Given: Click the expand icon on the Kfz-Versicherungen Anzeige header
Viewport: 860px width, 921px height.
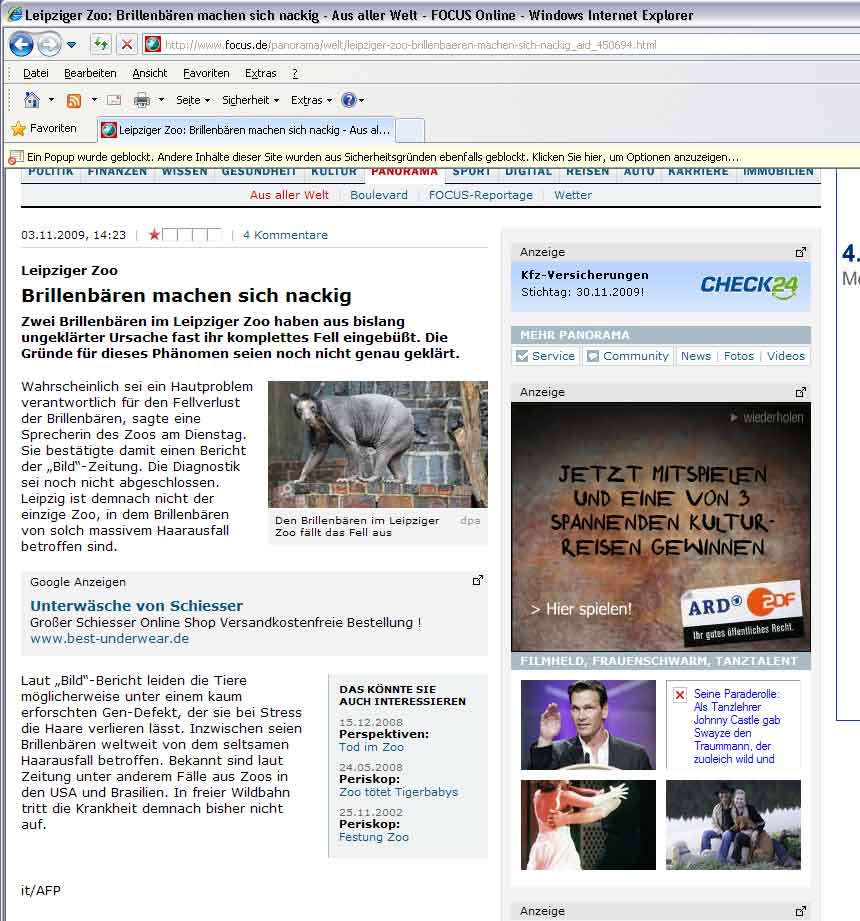Looking at the screenshot, I should [800, 252].
